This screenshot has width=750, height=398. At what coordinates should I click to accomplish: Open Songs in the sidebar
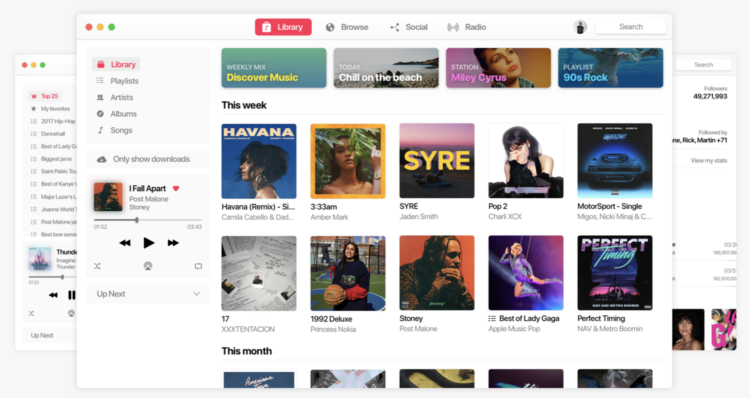click(115, 130)
